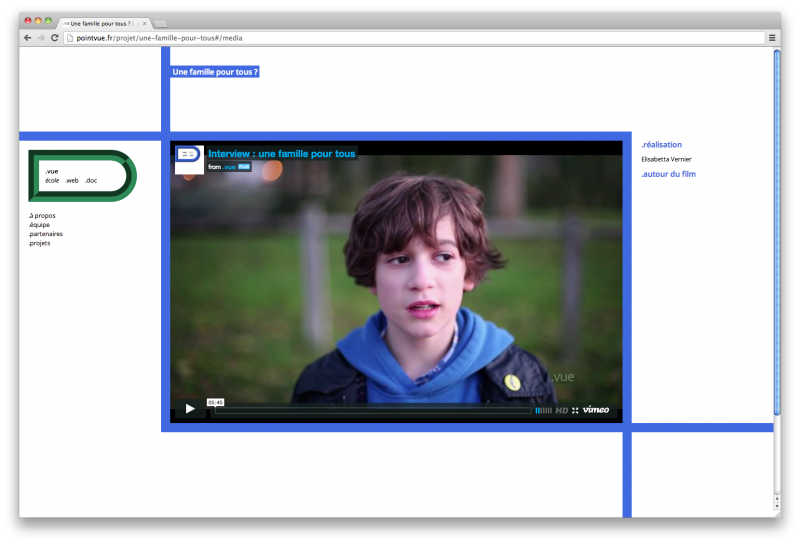Minimize the window with the yellow button
800x544 pixels.
[x=38, y=21]
